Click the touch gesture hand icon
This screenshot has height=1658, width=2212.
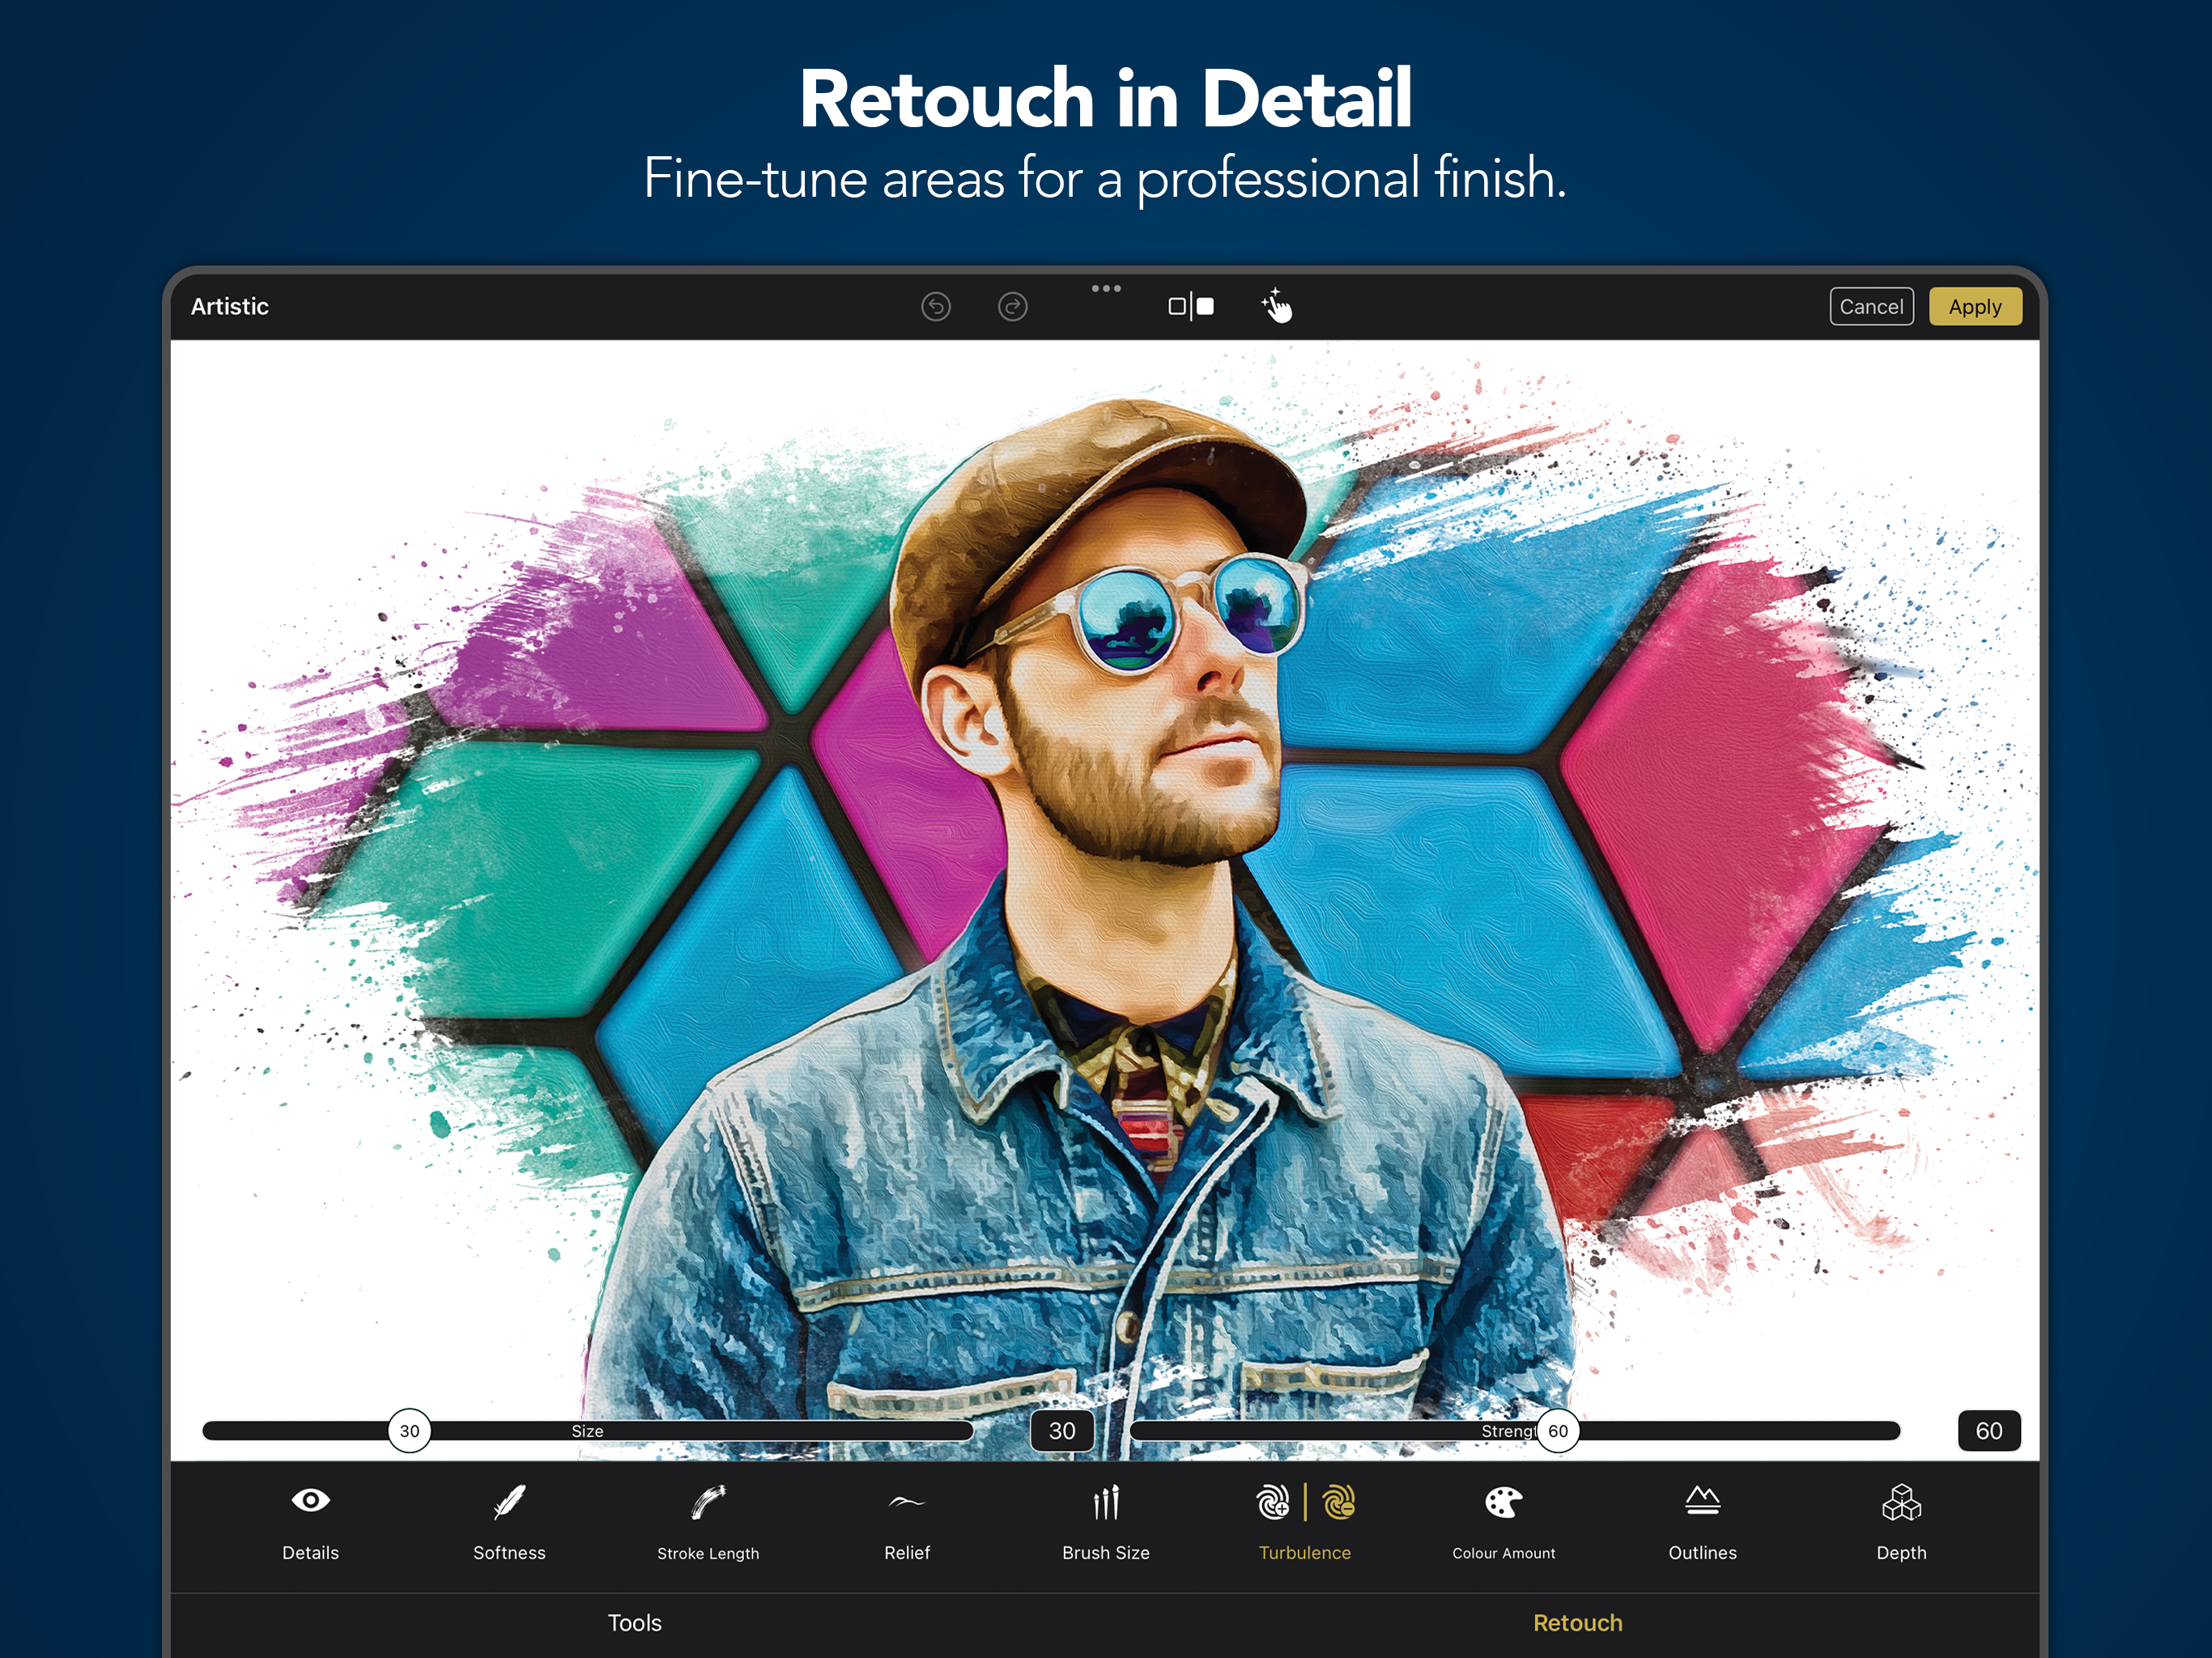click(x=1277, y=306)
